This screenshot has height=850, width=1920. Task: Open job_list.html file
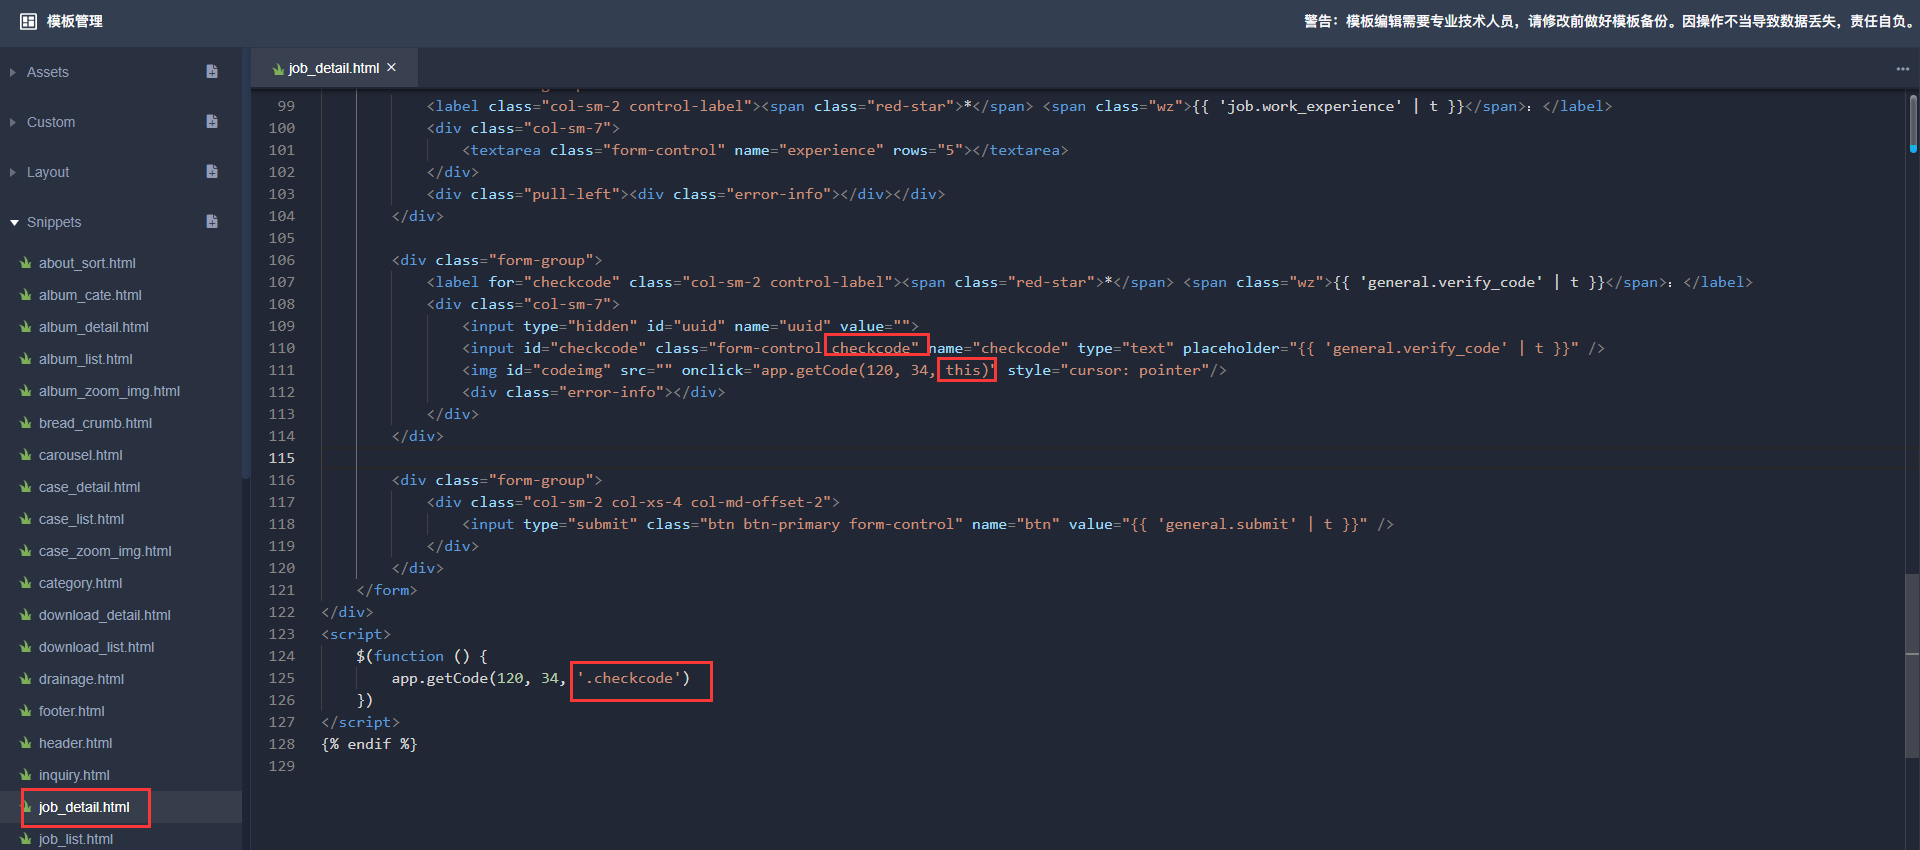pyautogui.click(x=75, y=839)
